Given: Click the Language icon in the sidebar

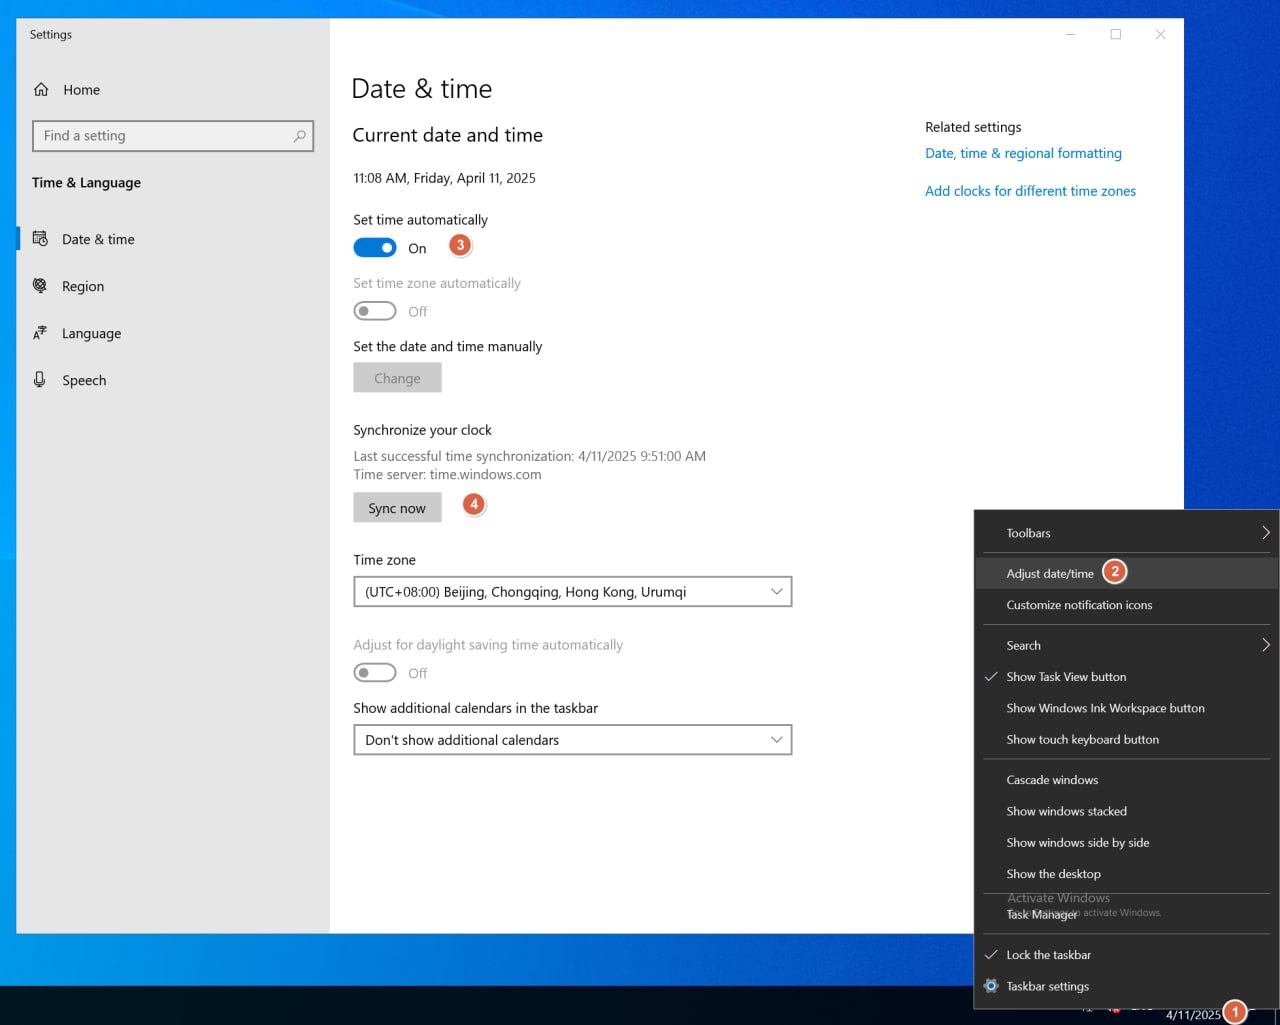Looking at the screenshot, I should pos(40,333).
